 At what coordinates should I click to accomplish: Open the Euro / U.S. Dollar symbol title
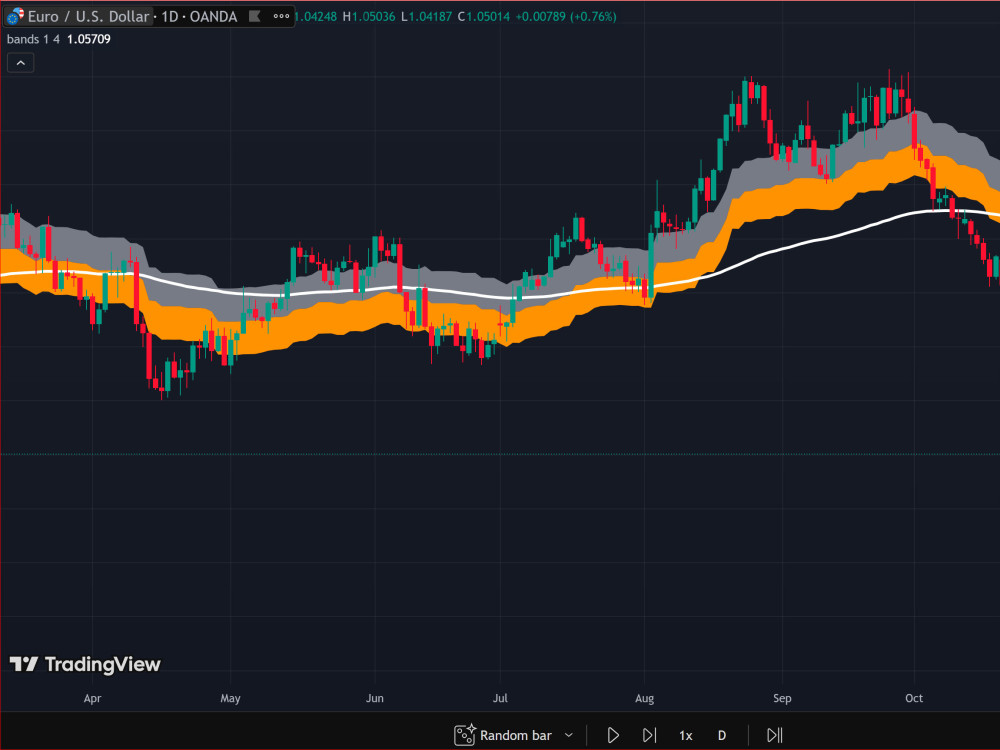pos(88,17)
